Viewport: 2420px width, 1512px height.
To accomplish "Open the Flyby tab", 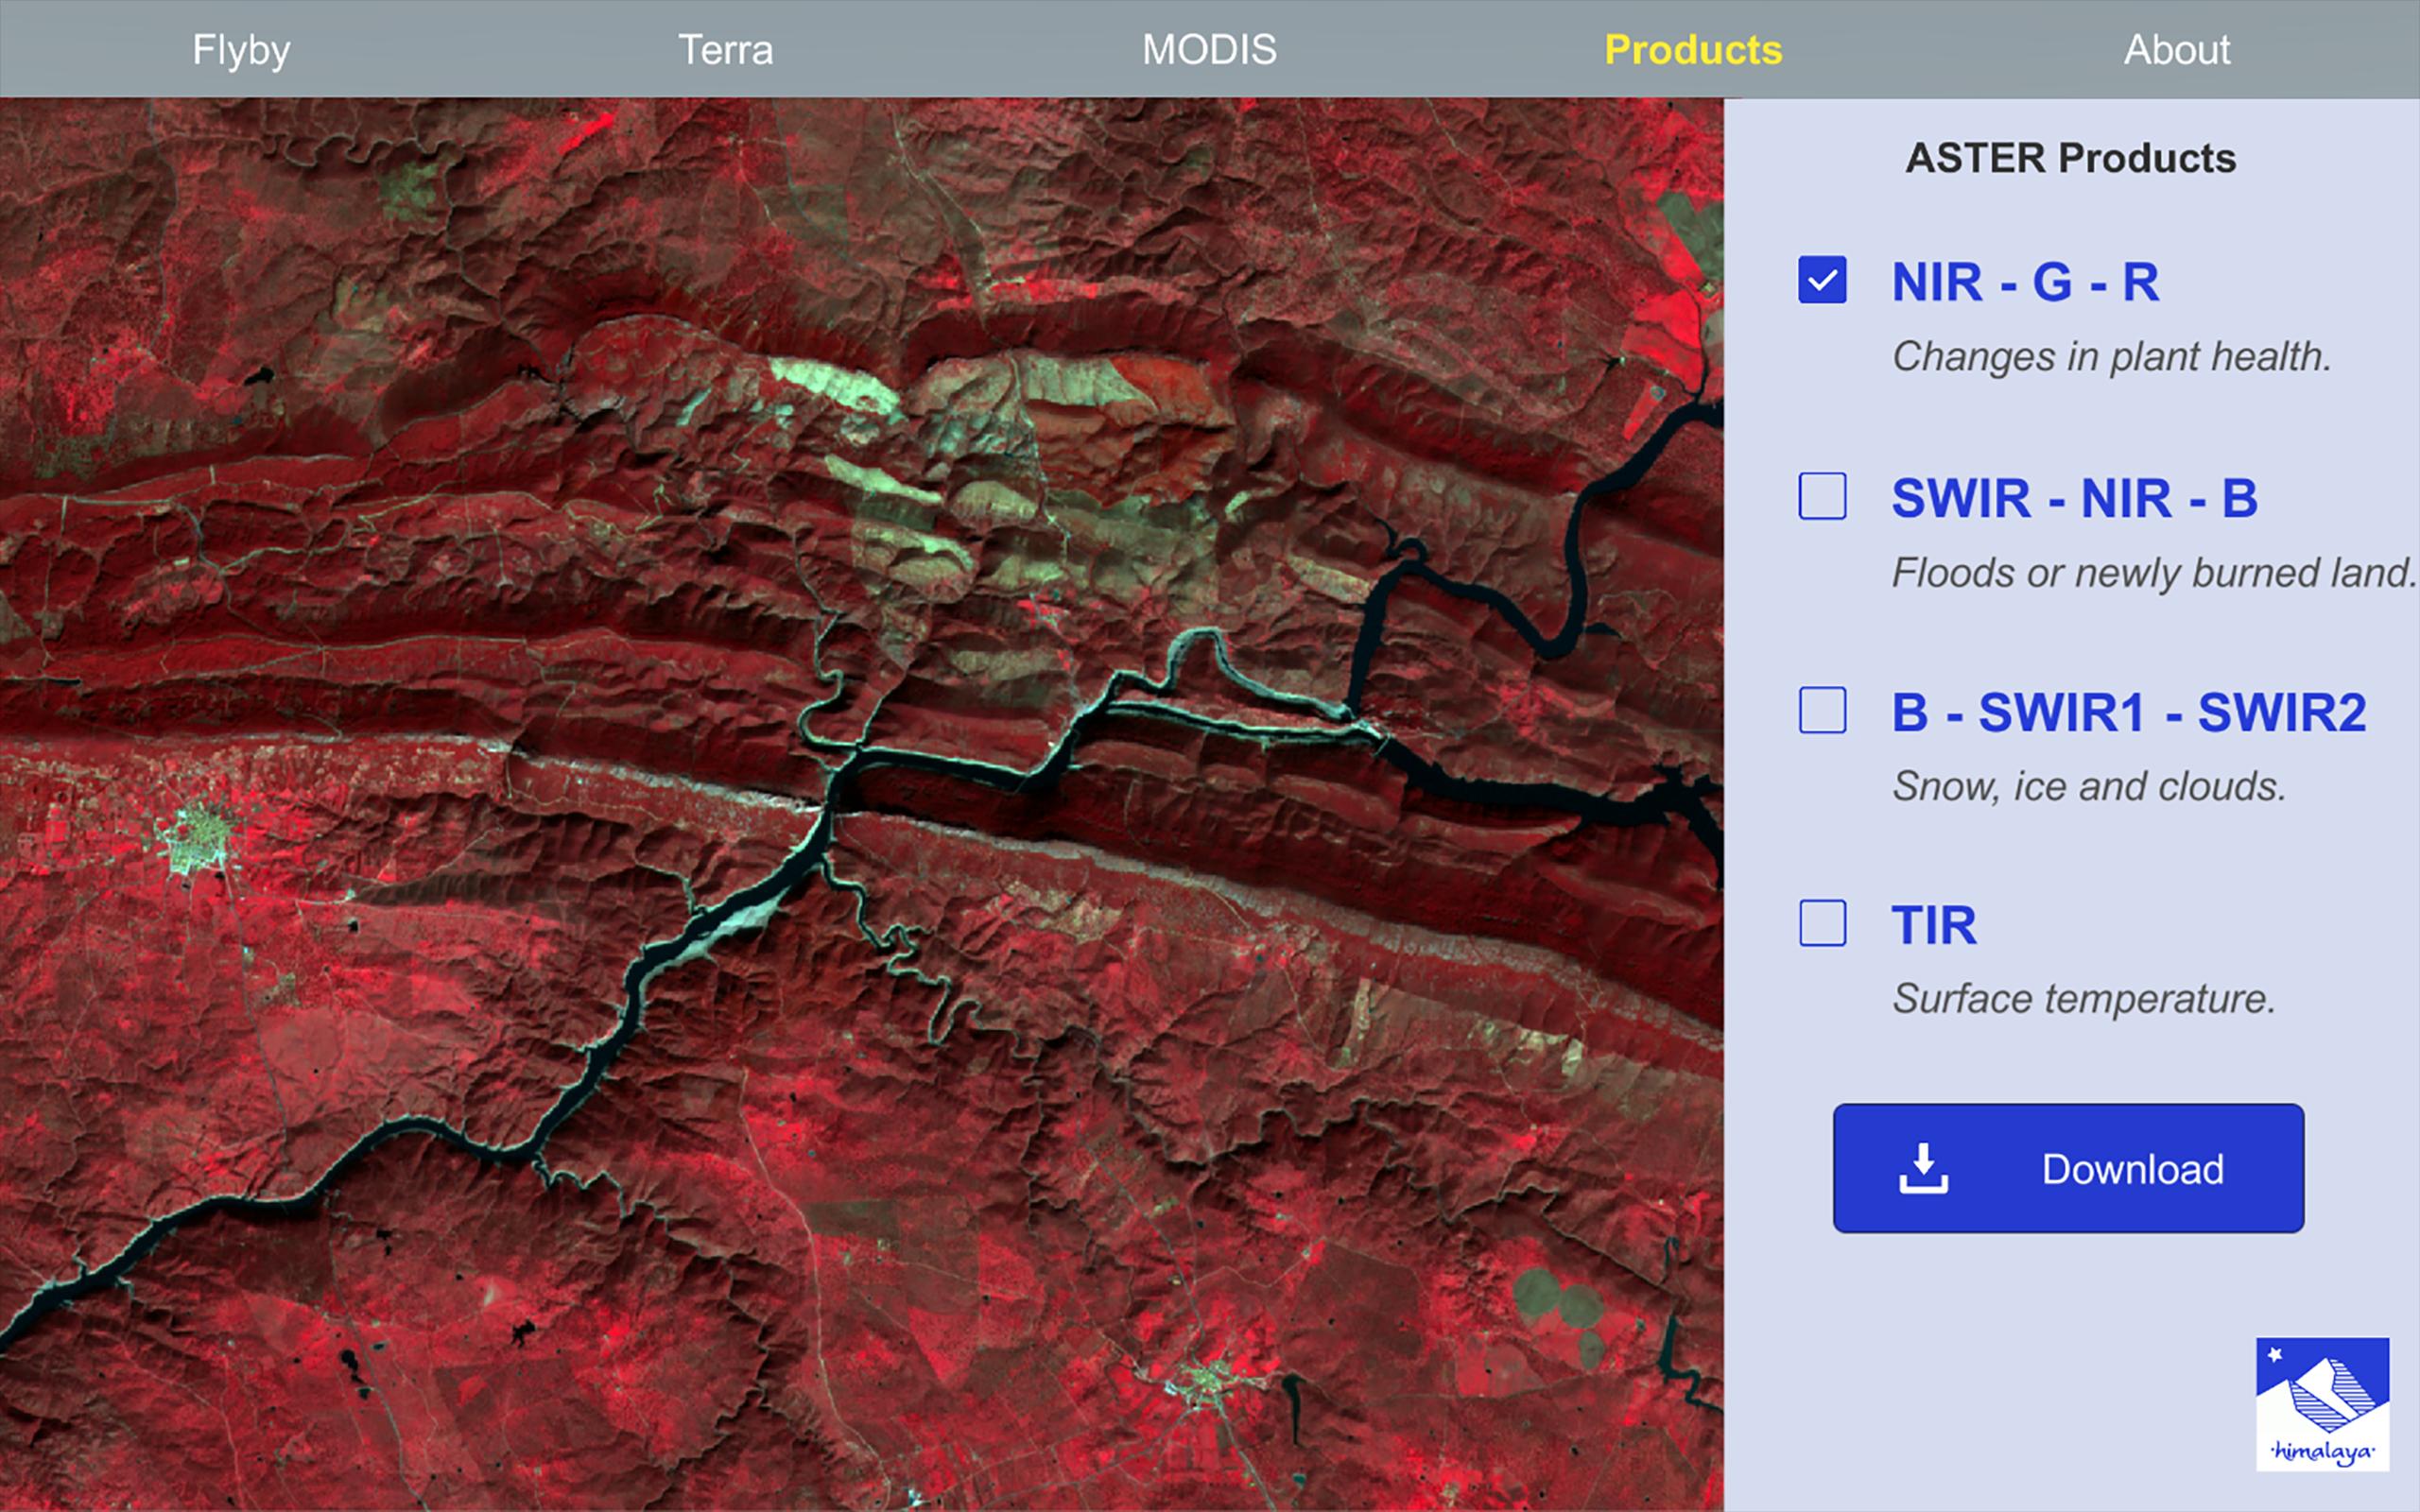I will 241,49.
